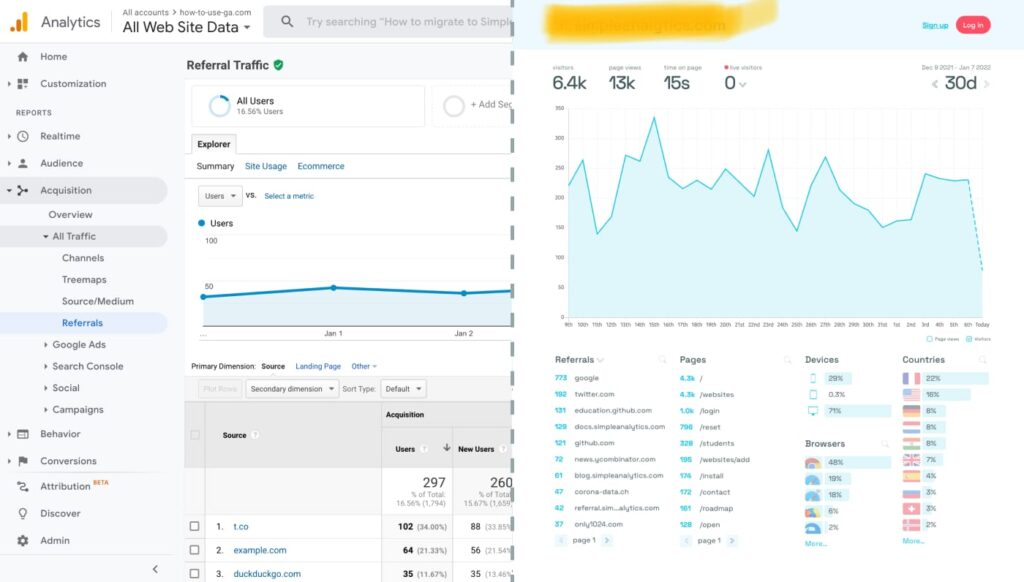Select the Ecommerce tab
Viewport: 1024px width, 582px height.
320,166
